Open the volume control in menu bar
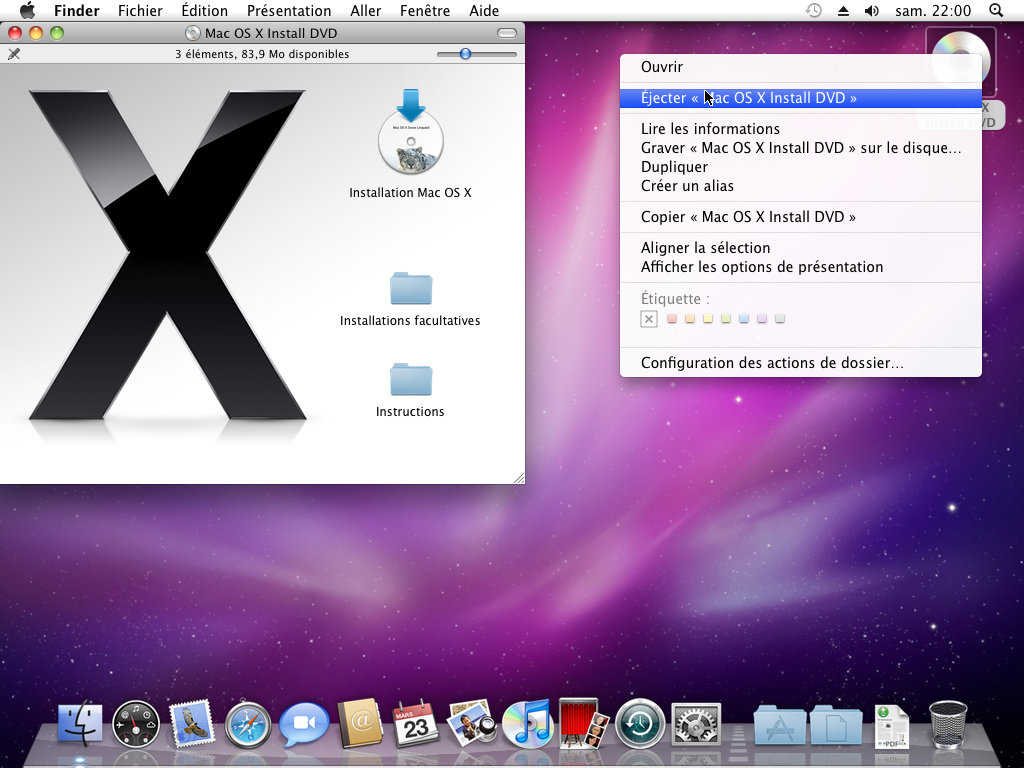 point(871,11)
